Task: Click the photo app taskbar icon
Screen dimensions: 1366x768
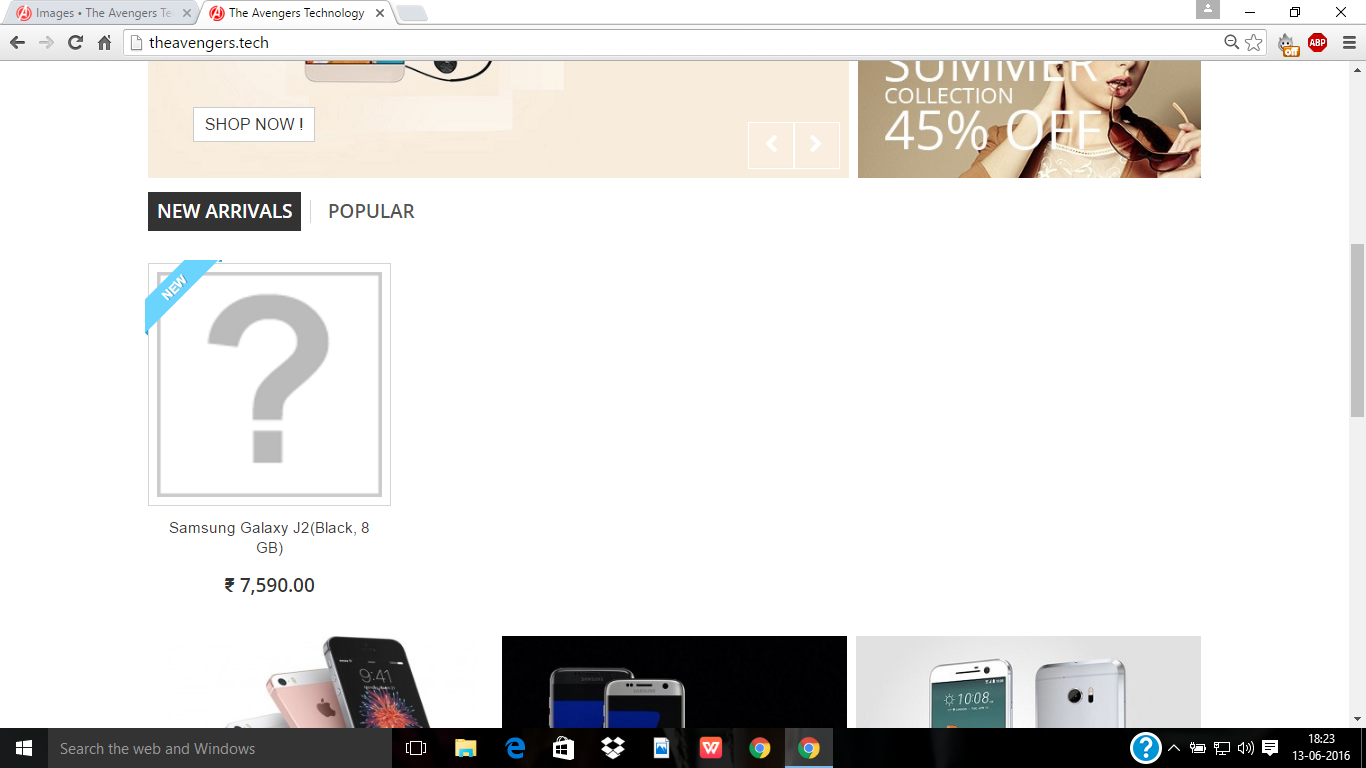Action: tap(662, 748)
